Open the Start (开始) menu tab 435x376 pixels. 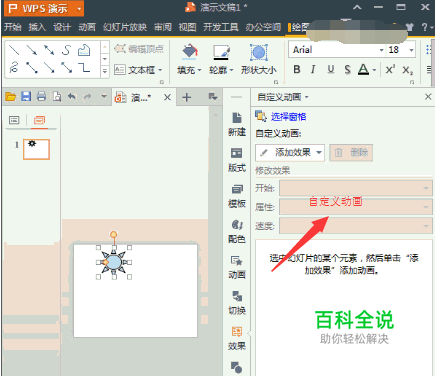click(13, 27)
